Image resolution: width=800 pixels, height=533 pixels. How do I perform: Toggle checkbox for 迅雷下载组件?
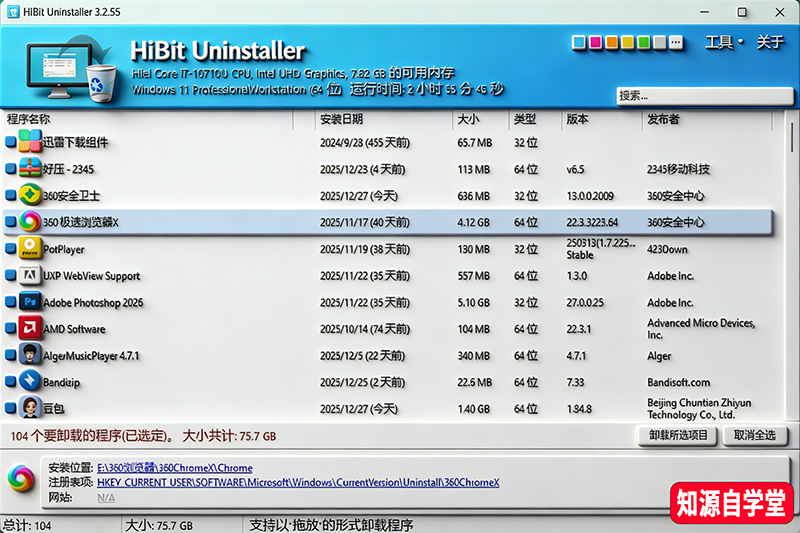(10, 142)
